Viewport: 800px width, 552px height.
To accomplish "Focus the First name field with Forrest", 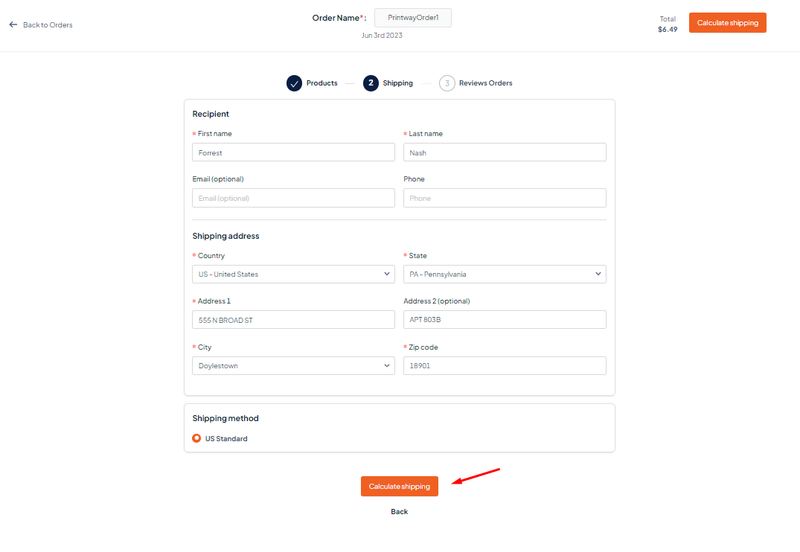I will click(x=293, y=153).
